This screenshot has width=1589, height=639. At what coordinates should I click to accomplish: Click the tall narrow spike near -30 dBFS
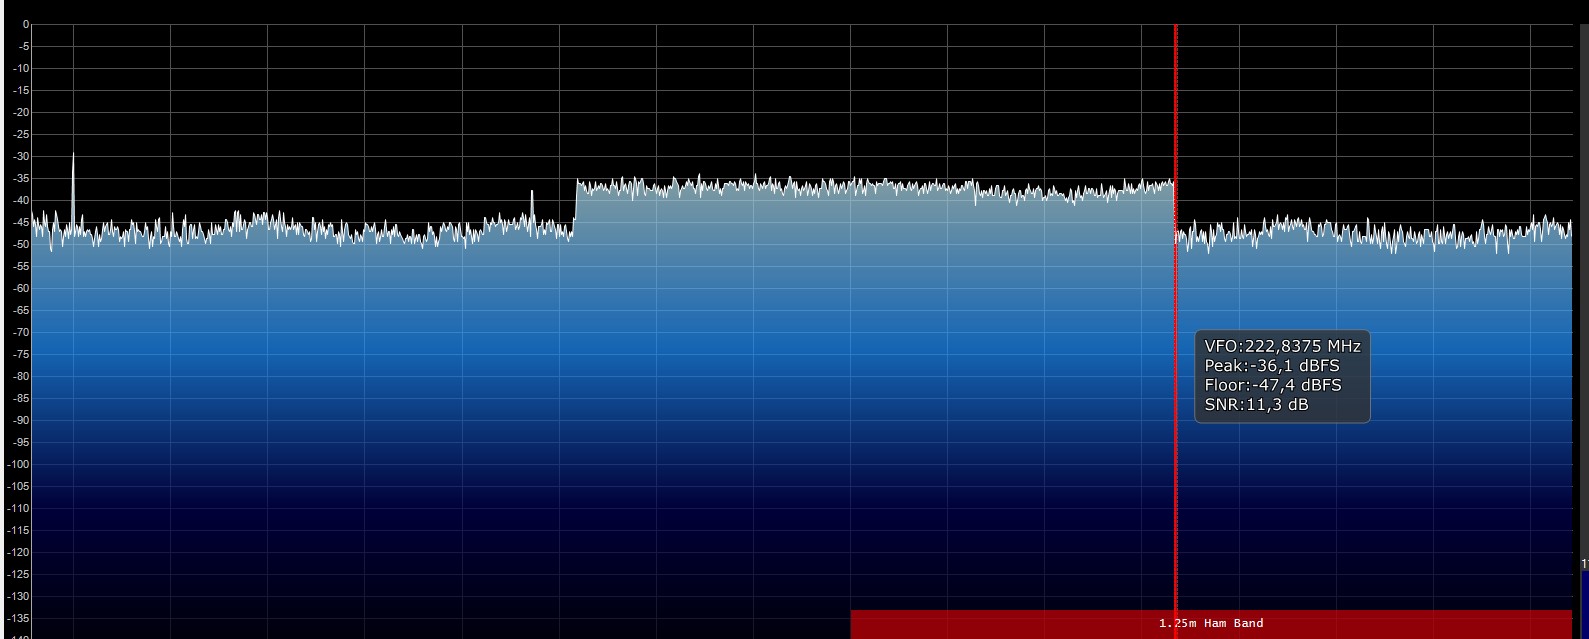coord(73,190)
